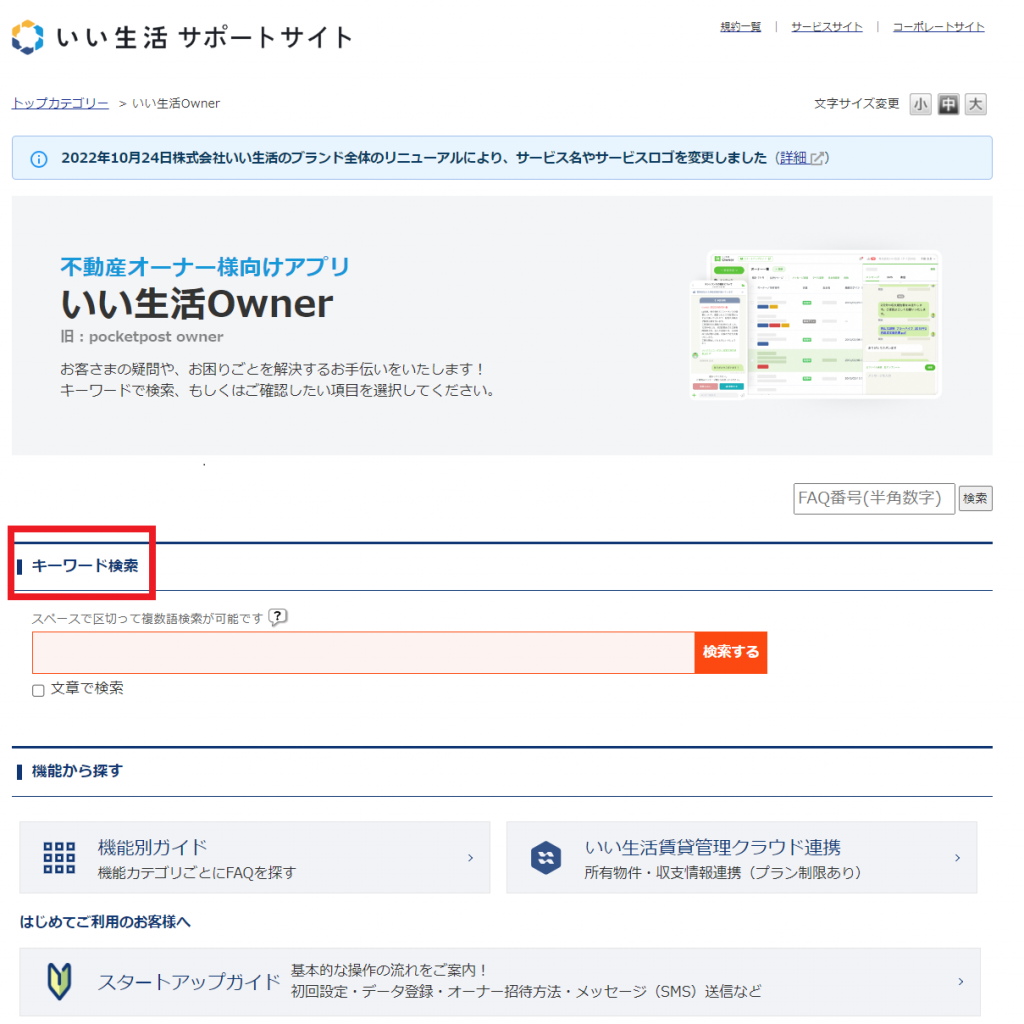Click the いい生活 logo icon
1024x1024 pixels.
click(28, 37)
